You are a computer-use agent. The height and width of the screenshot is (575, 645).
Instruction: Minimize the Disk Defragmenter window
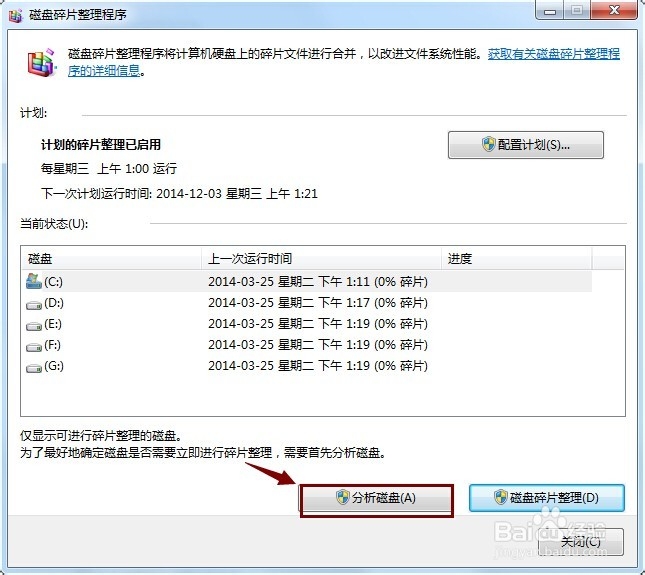(x=550, y=10)
